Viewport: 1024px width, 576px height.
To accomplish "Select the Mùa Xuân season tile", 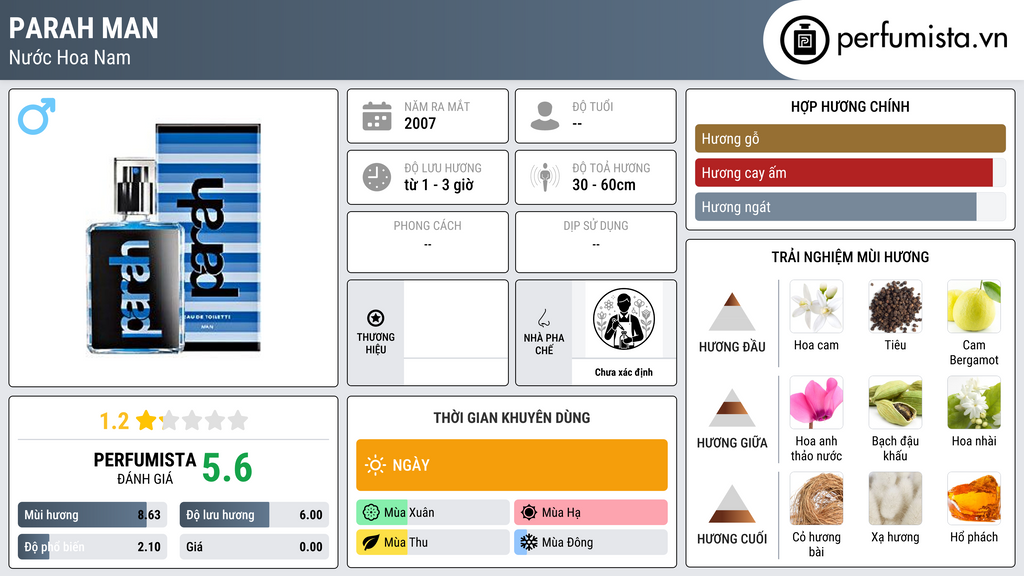I will (x=433, y=513).
